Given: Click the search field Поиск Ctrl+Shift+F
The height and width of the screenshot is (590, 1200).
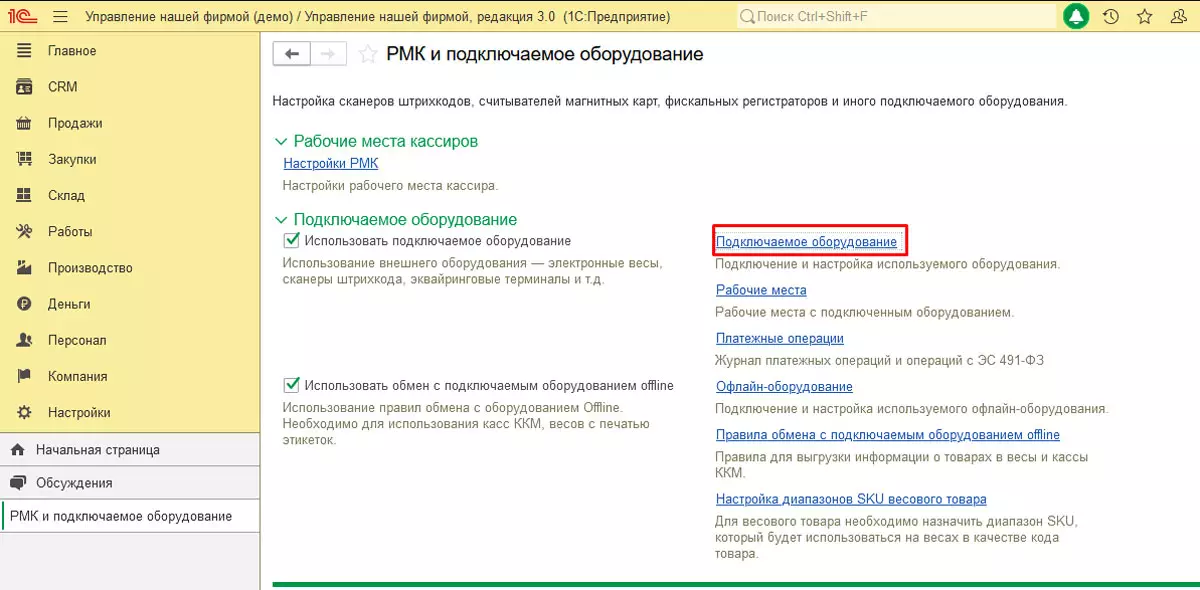Looking at the screenshot, I should [x=896, y=17].
